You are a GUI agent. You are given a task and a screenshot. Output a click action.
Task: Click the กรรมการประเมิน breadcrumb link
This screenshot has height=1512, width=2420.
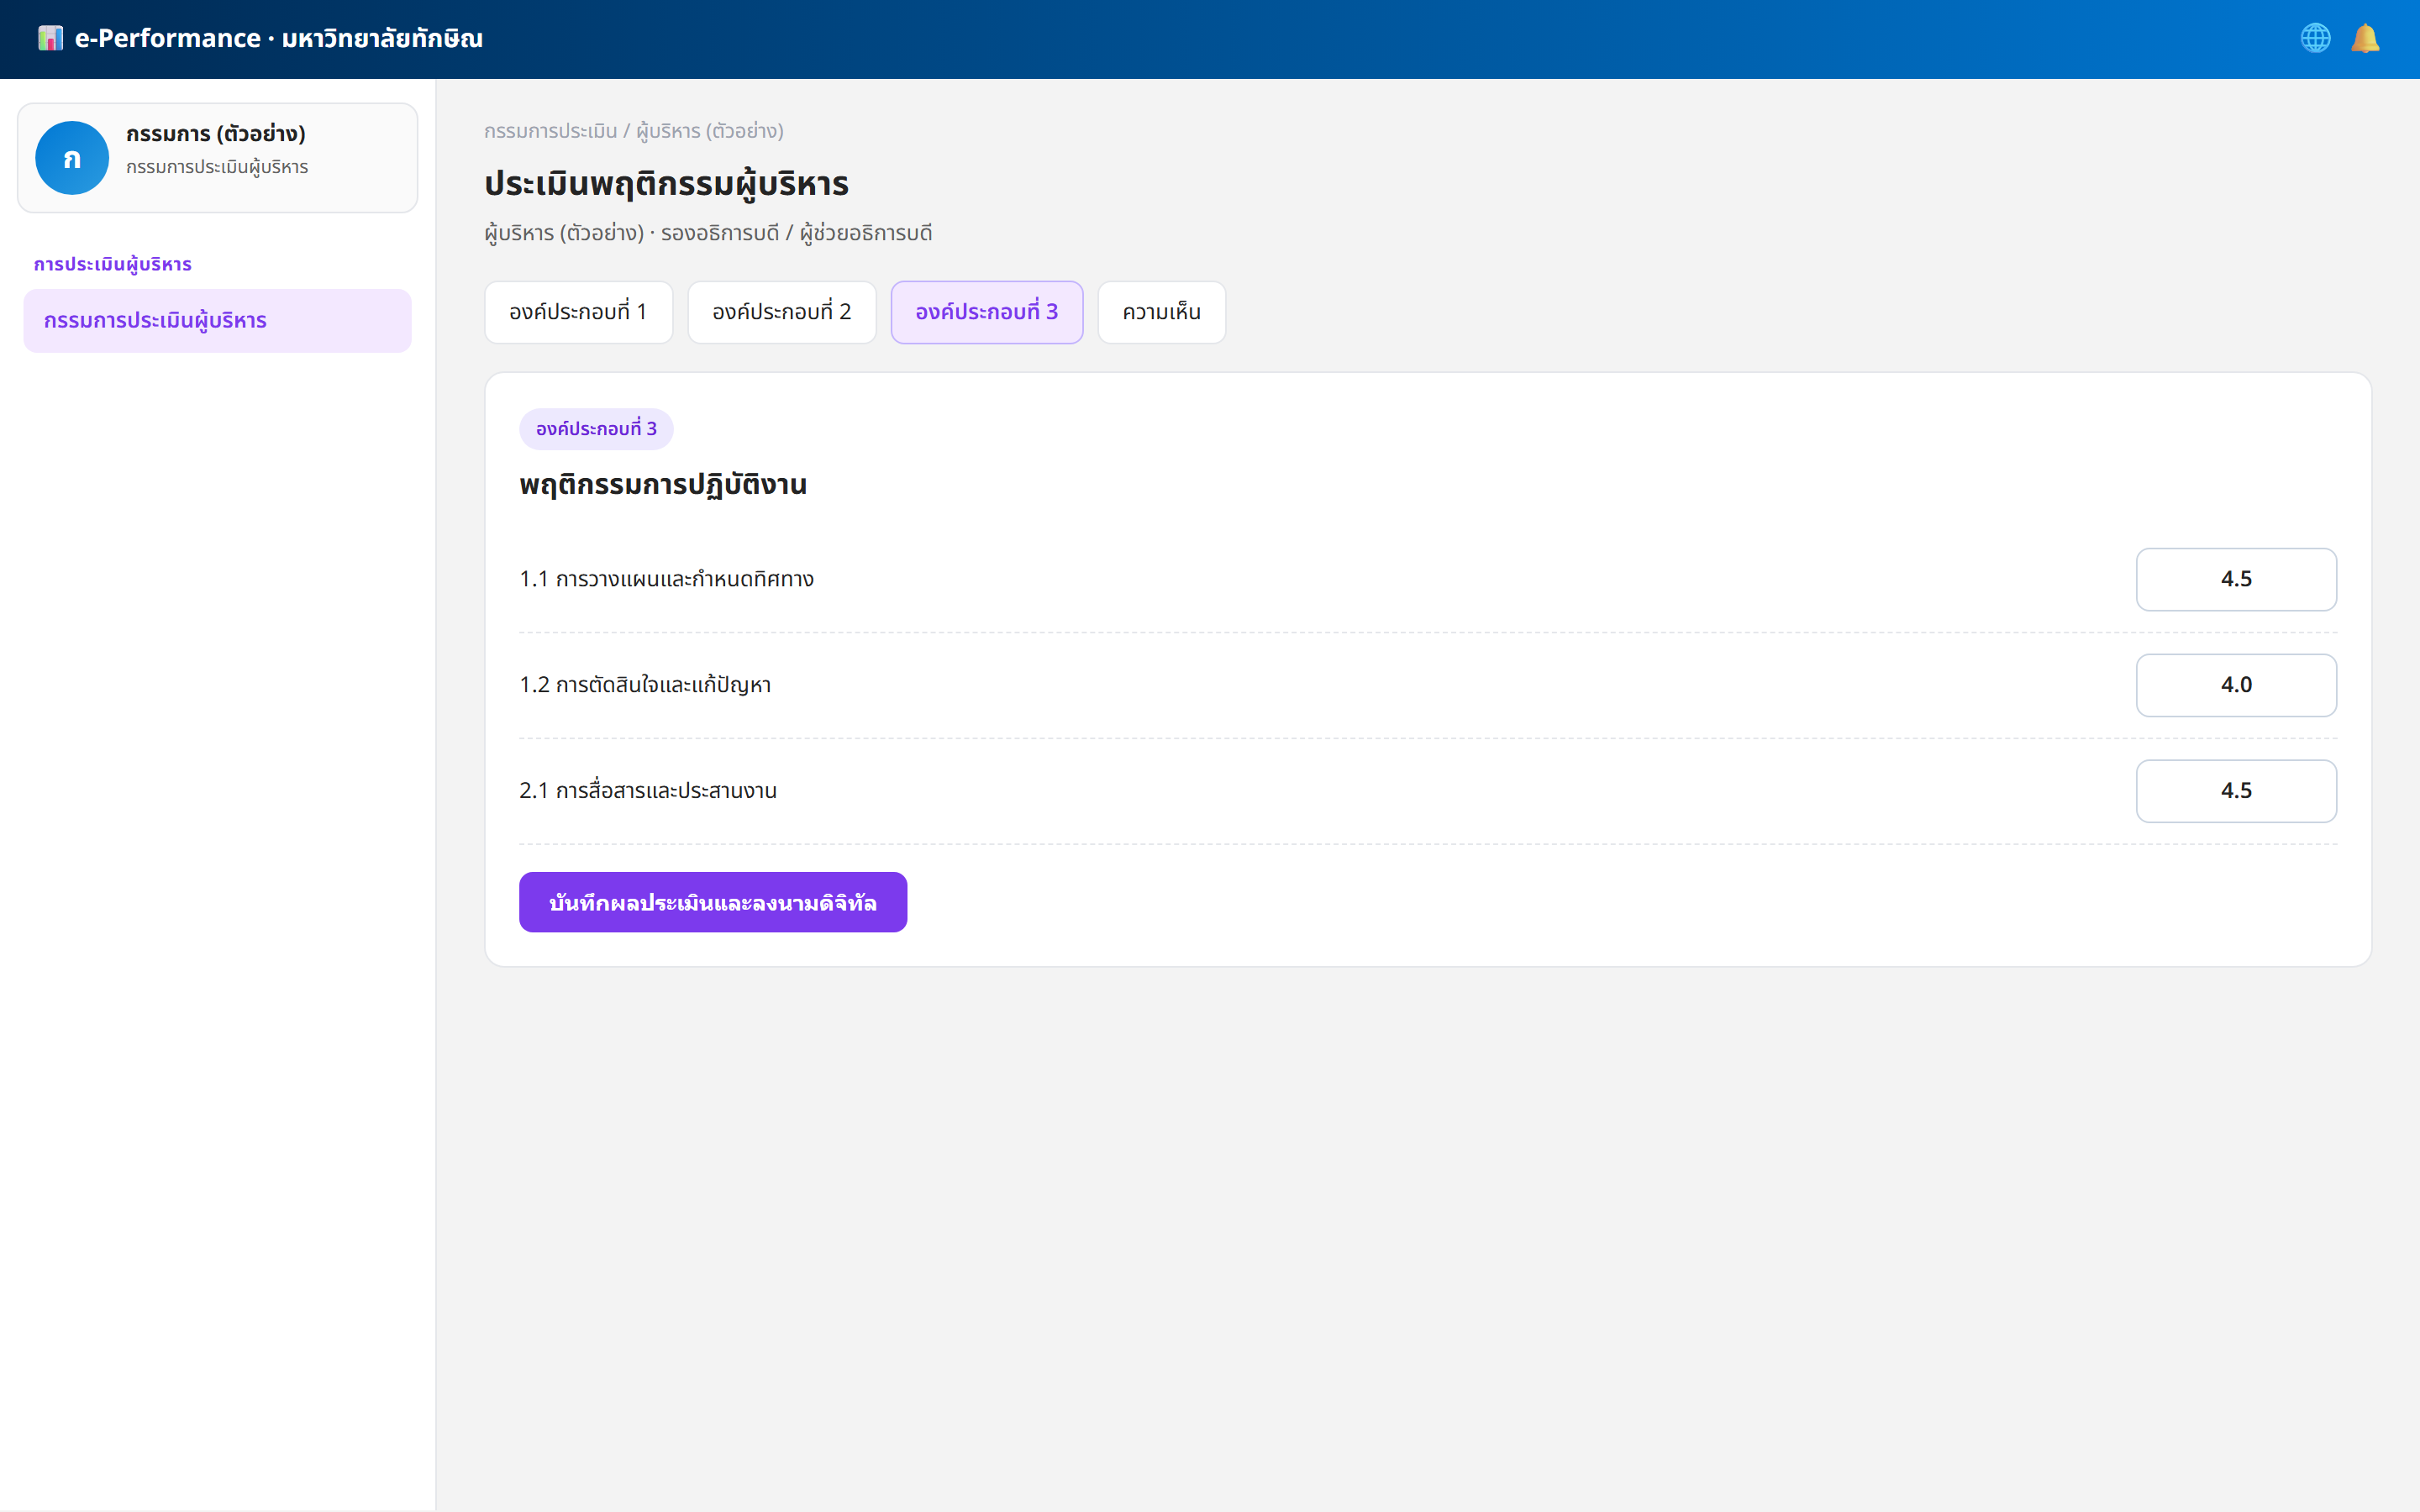[551, 131]
